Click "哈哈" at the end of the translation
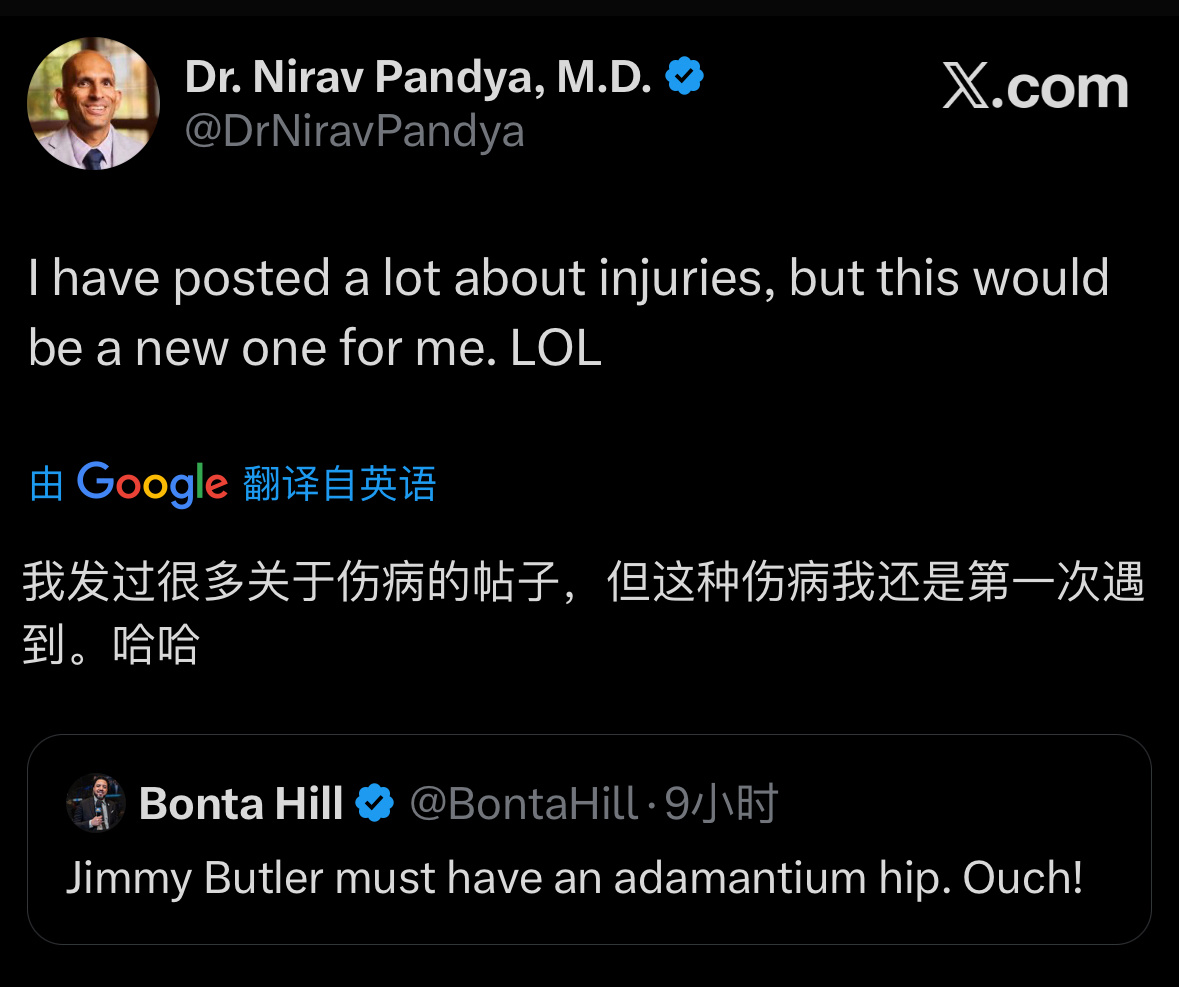This screenshot has width=1179, height=987. 155,647
